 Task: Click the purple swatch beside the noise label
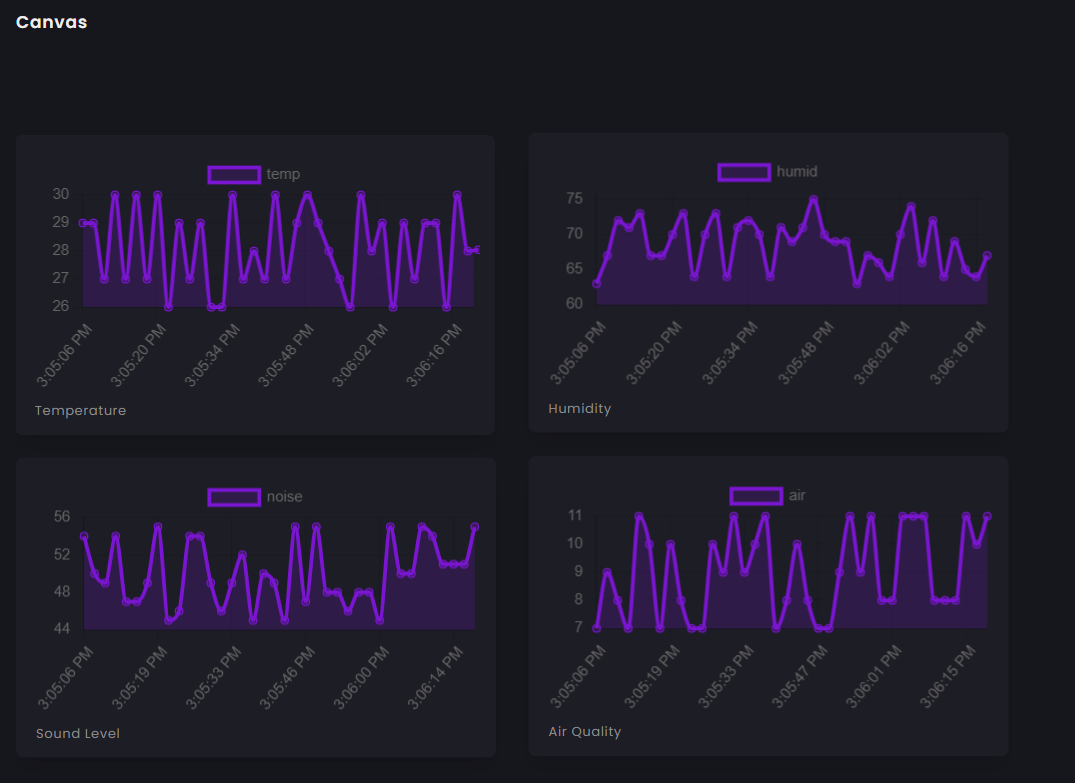(x=233, y=496)
